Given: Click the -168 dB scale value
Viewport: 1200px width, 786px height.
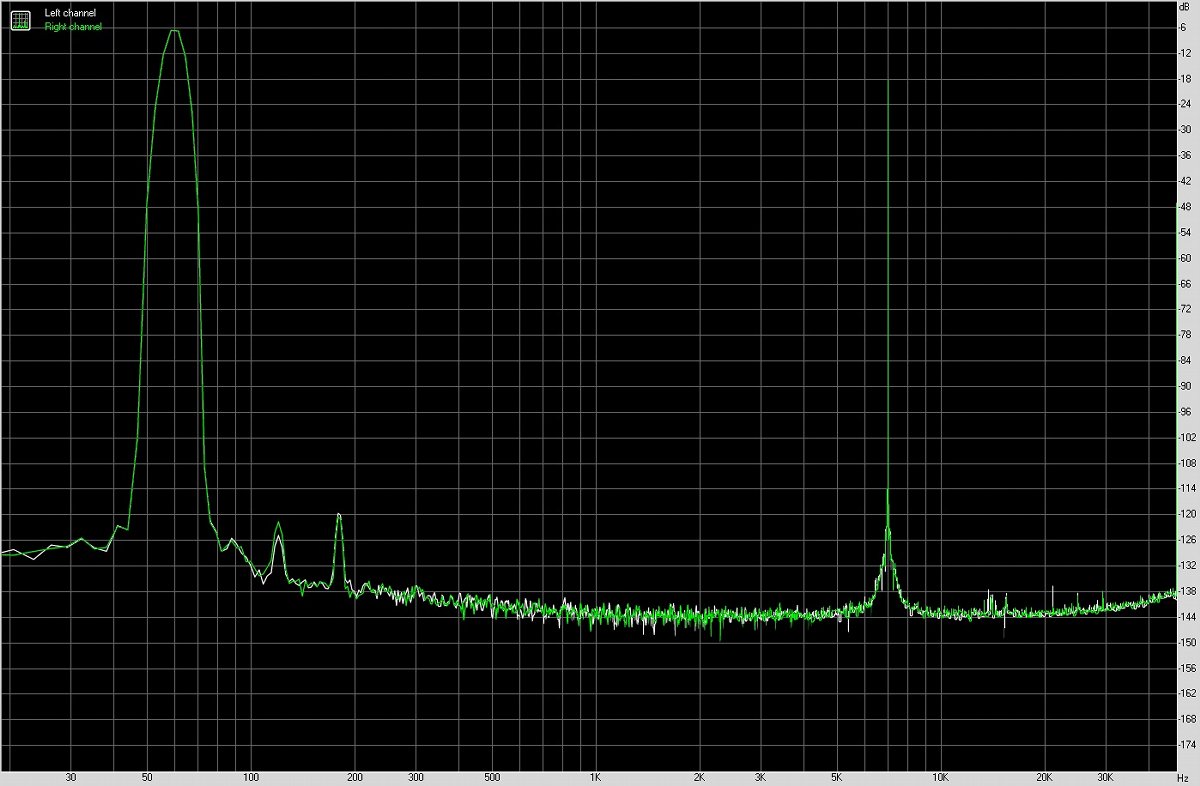Looking at the screenshot, I should coord(1187,719).
